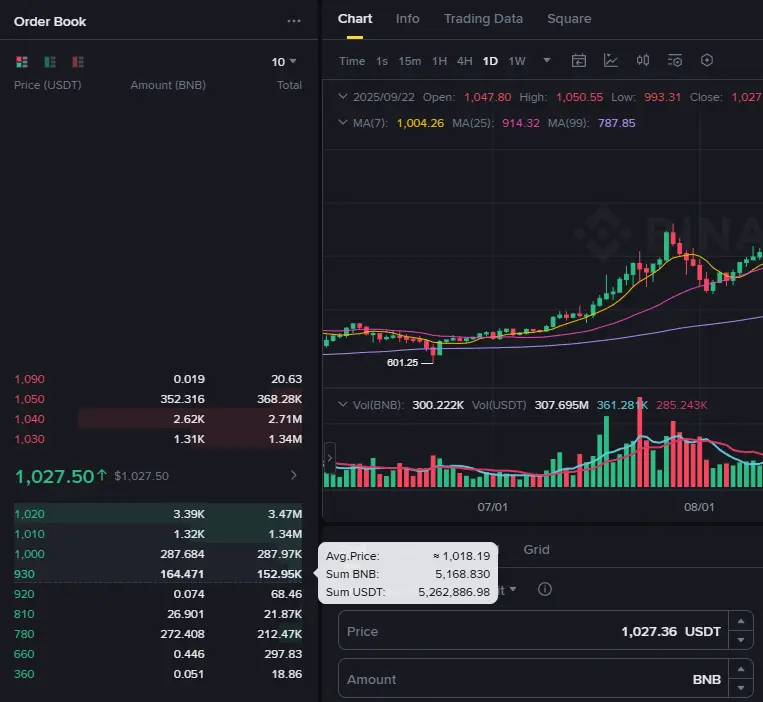Select the 1W timeframe interval

click(517, 61)
